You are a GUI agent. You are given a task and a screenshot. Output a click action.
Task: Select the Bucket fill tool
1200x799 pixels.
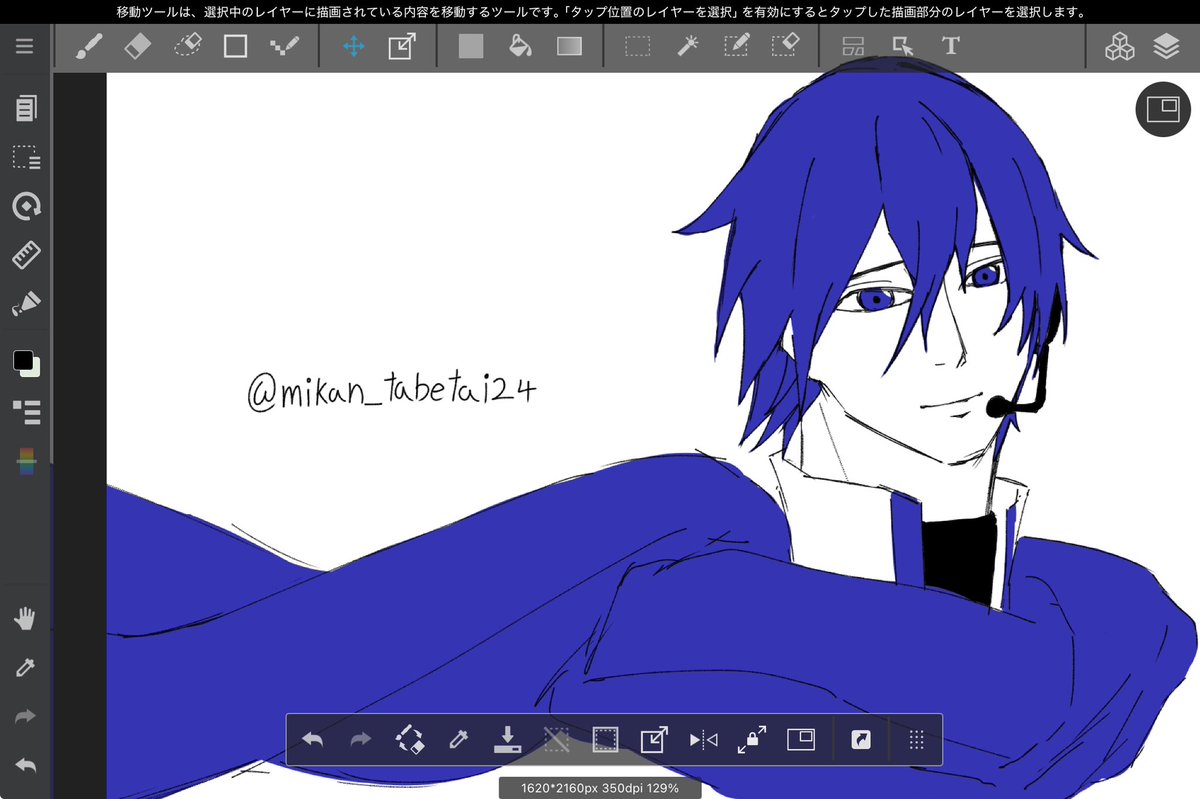coord(520,45)
